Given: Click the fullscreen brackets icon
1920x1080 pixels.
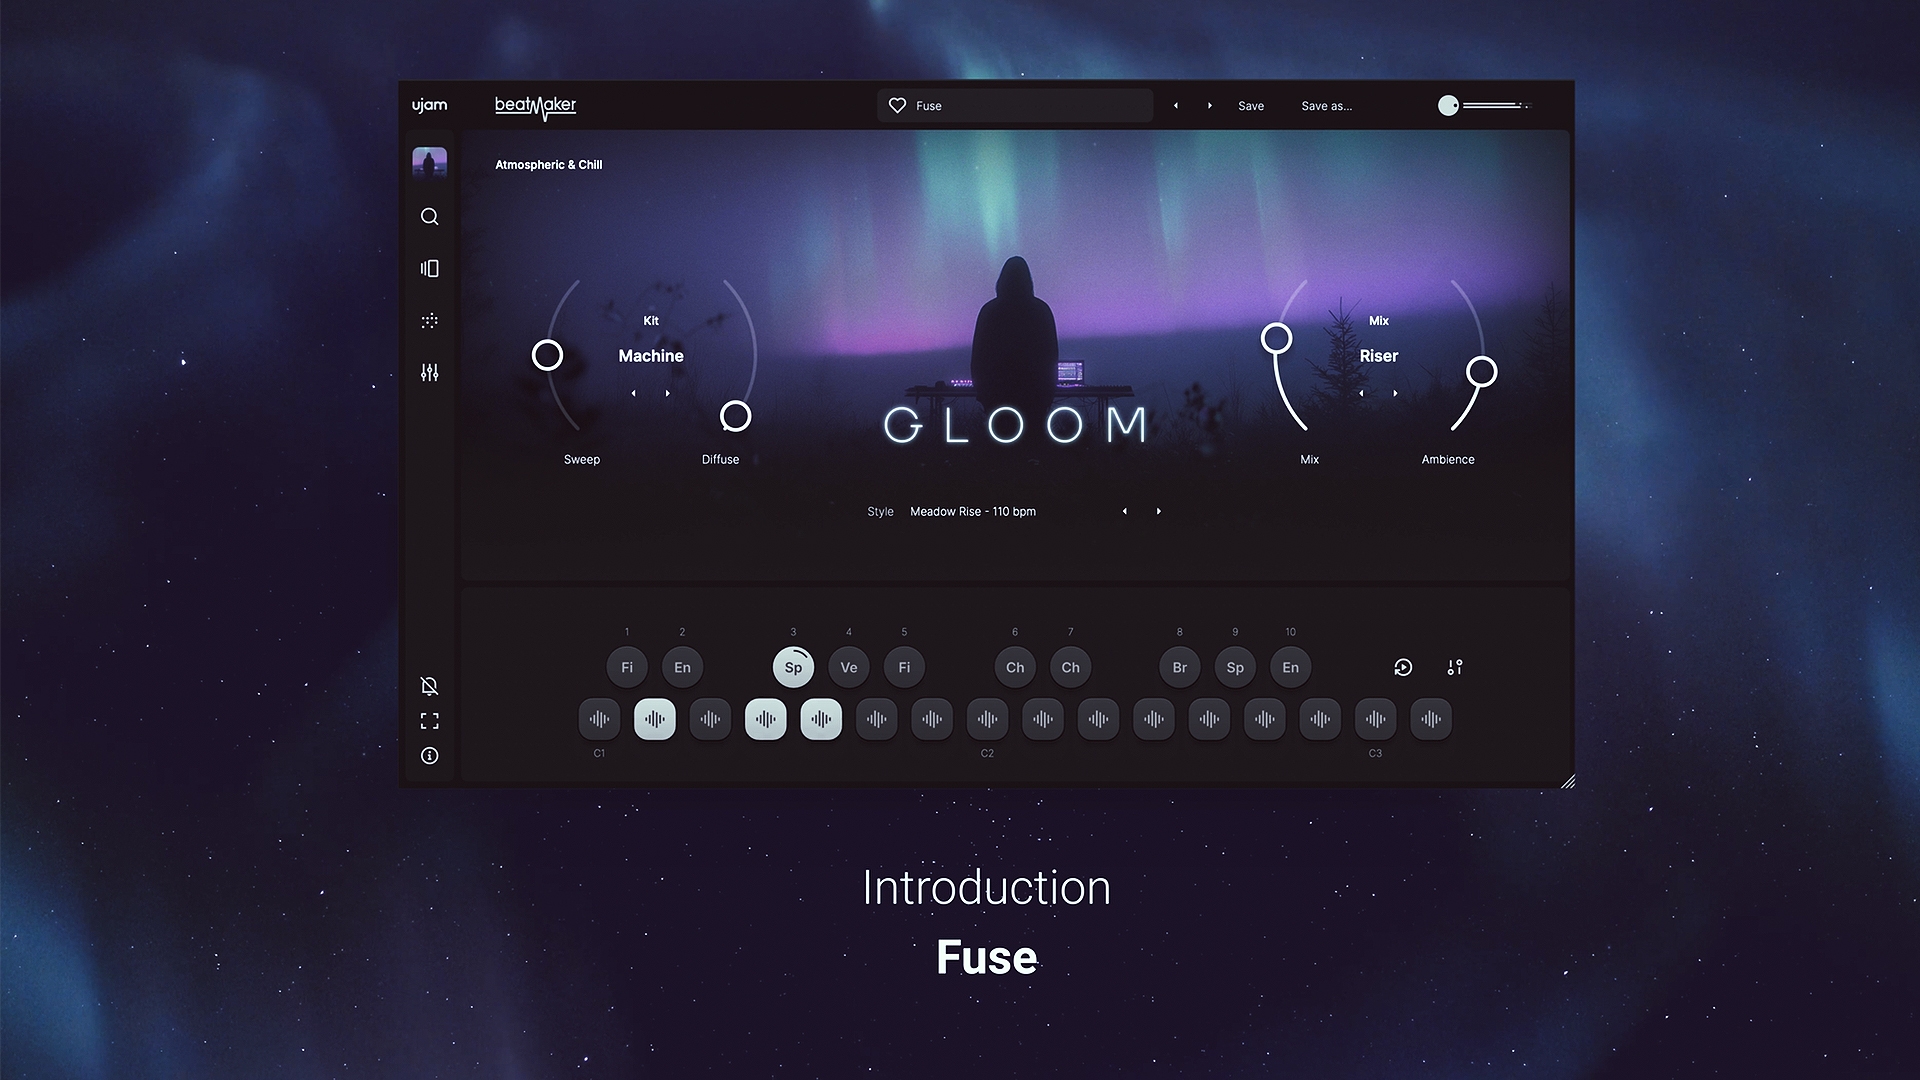Looking at the screenshot, I should coord(429,721).
